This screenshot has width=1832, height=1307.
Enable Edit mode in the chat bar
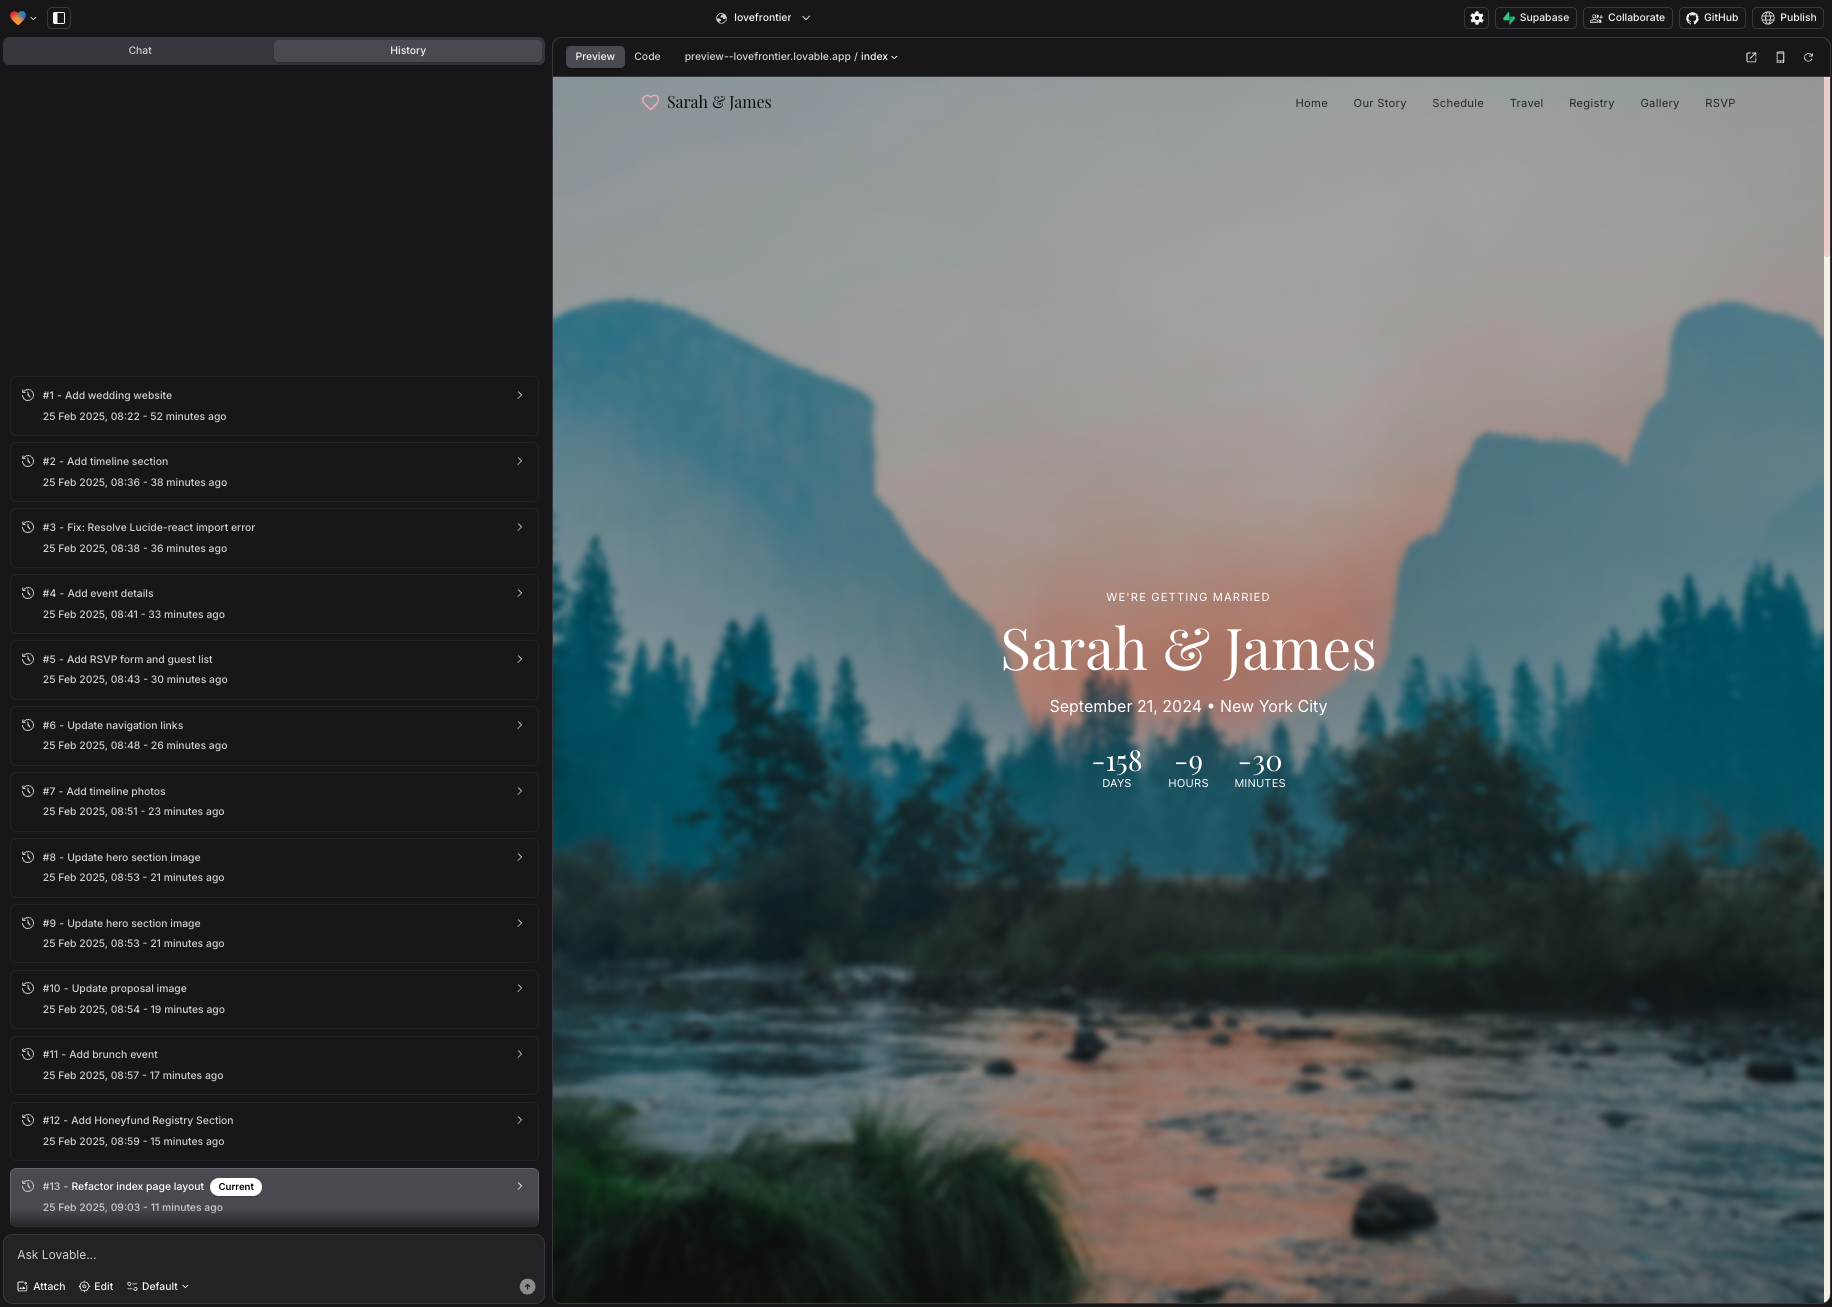pyautogui.click(x=96, y=1286)
